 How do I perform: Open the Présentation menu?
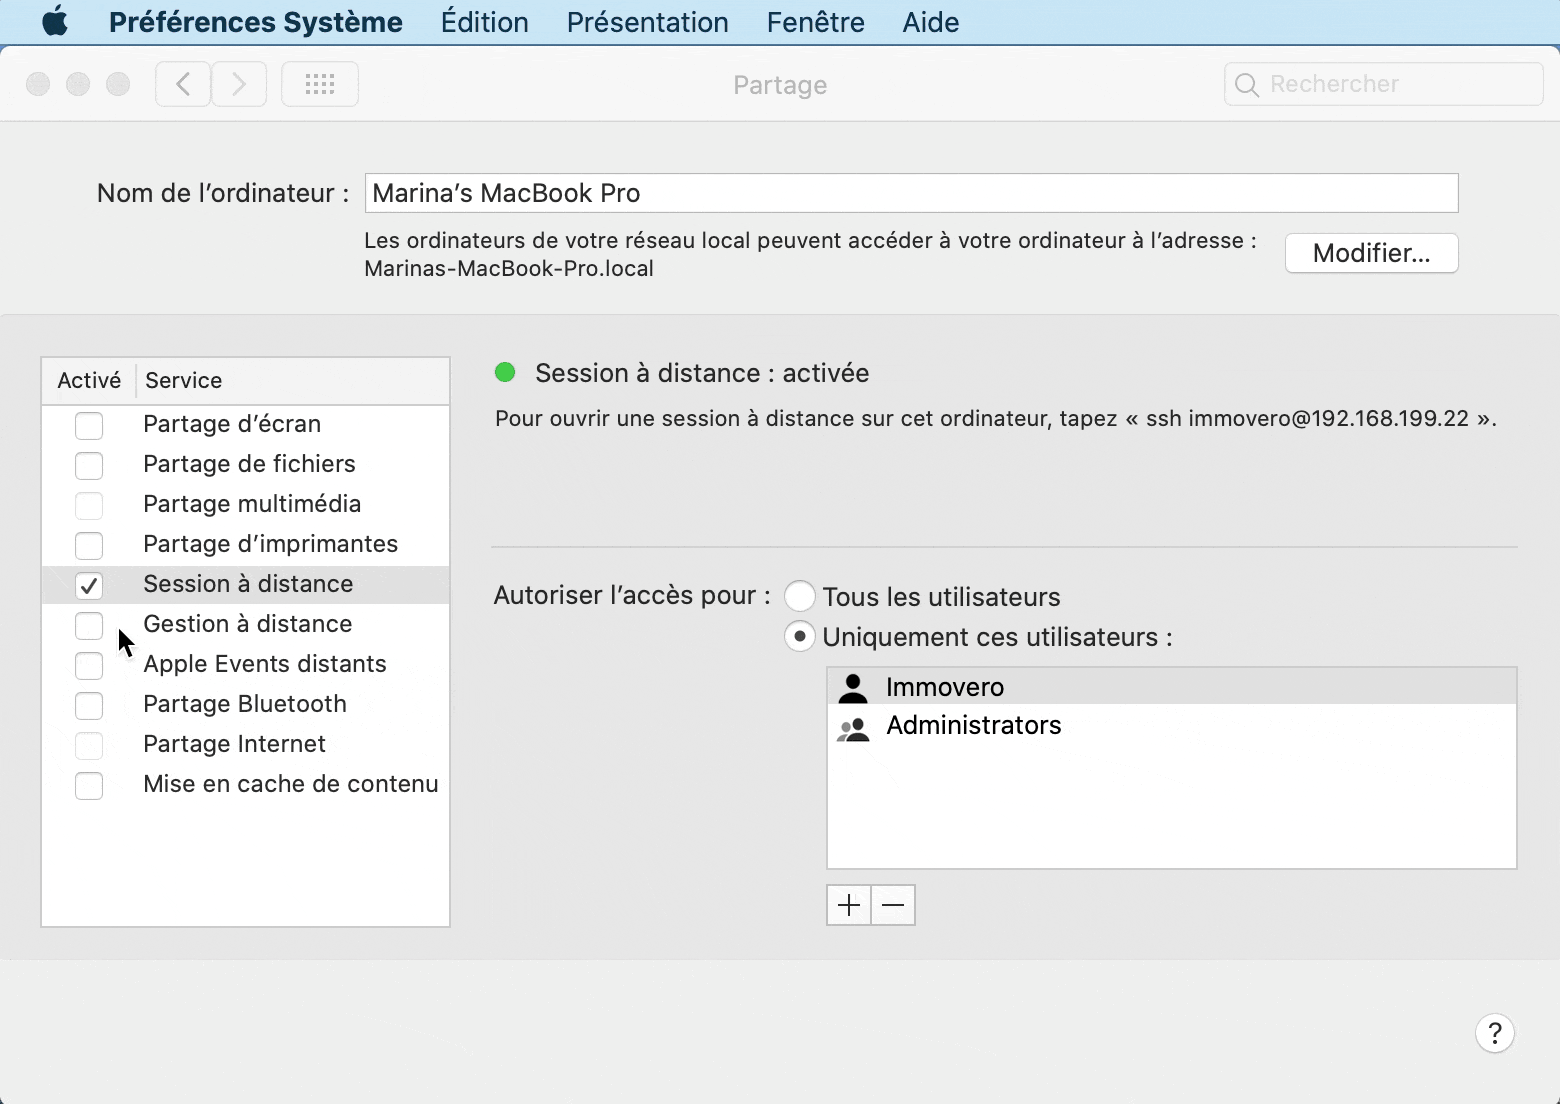click(648, 22)
